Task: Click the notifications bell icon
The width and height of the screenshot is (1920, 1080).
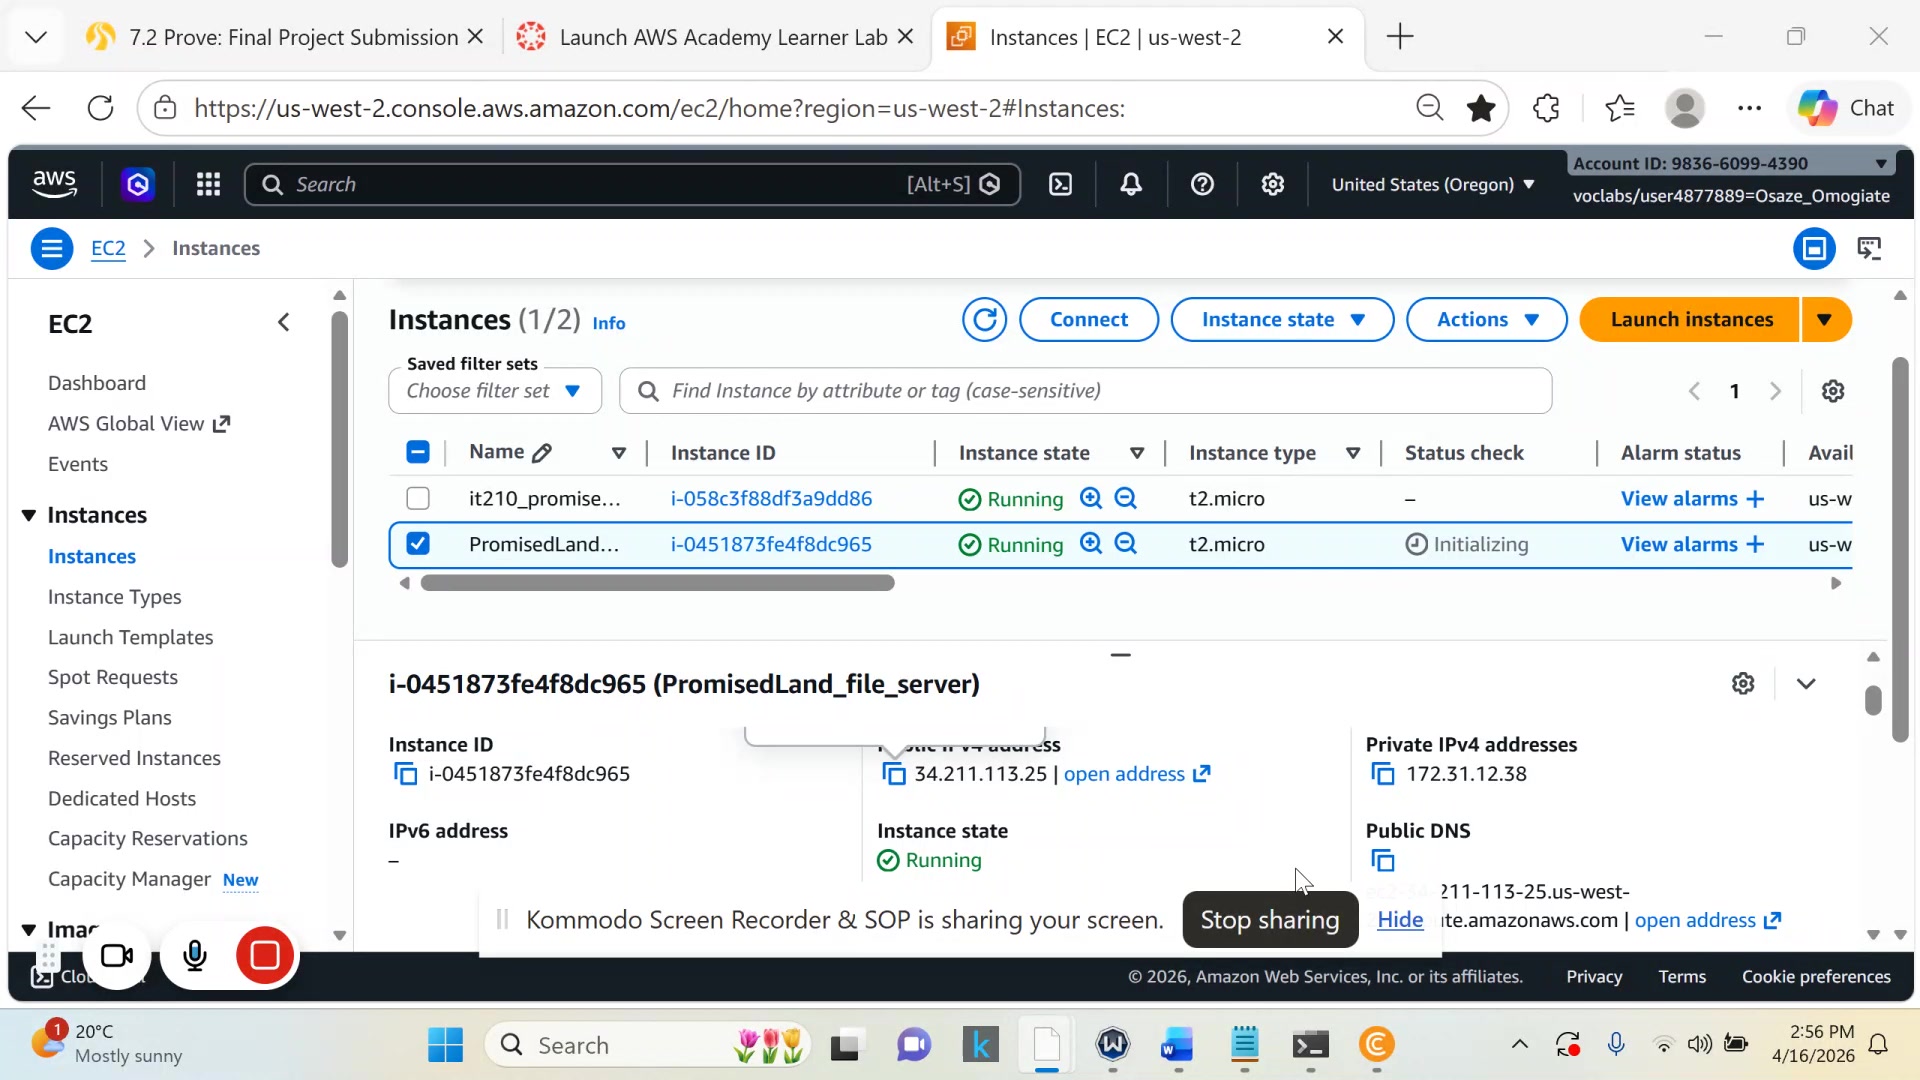Action: point(1131,184)
